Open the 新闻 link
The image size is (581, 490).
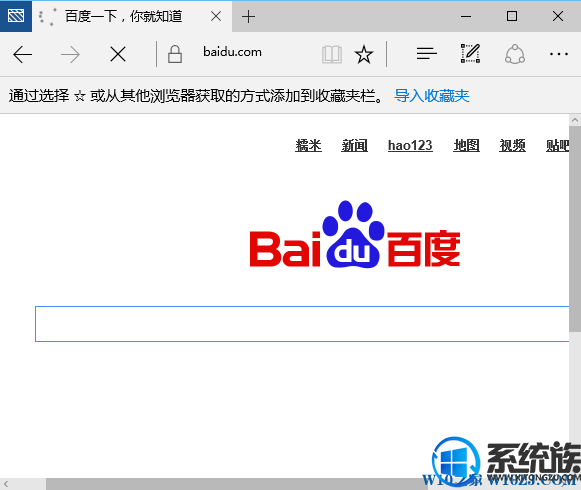tap(354, 145)
